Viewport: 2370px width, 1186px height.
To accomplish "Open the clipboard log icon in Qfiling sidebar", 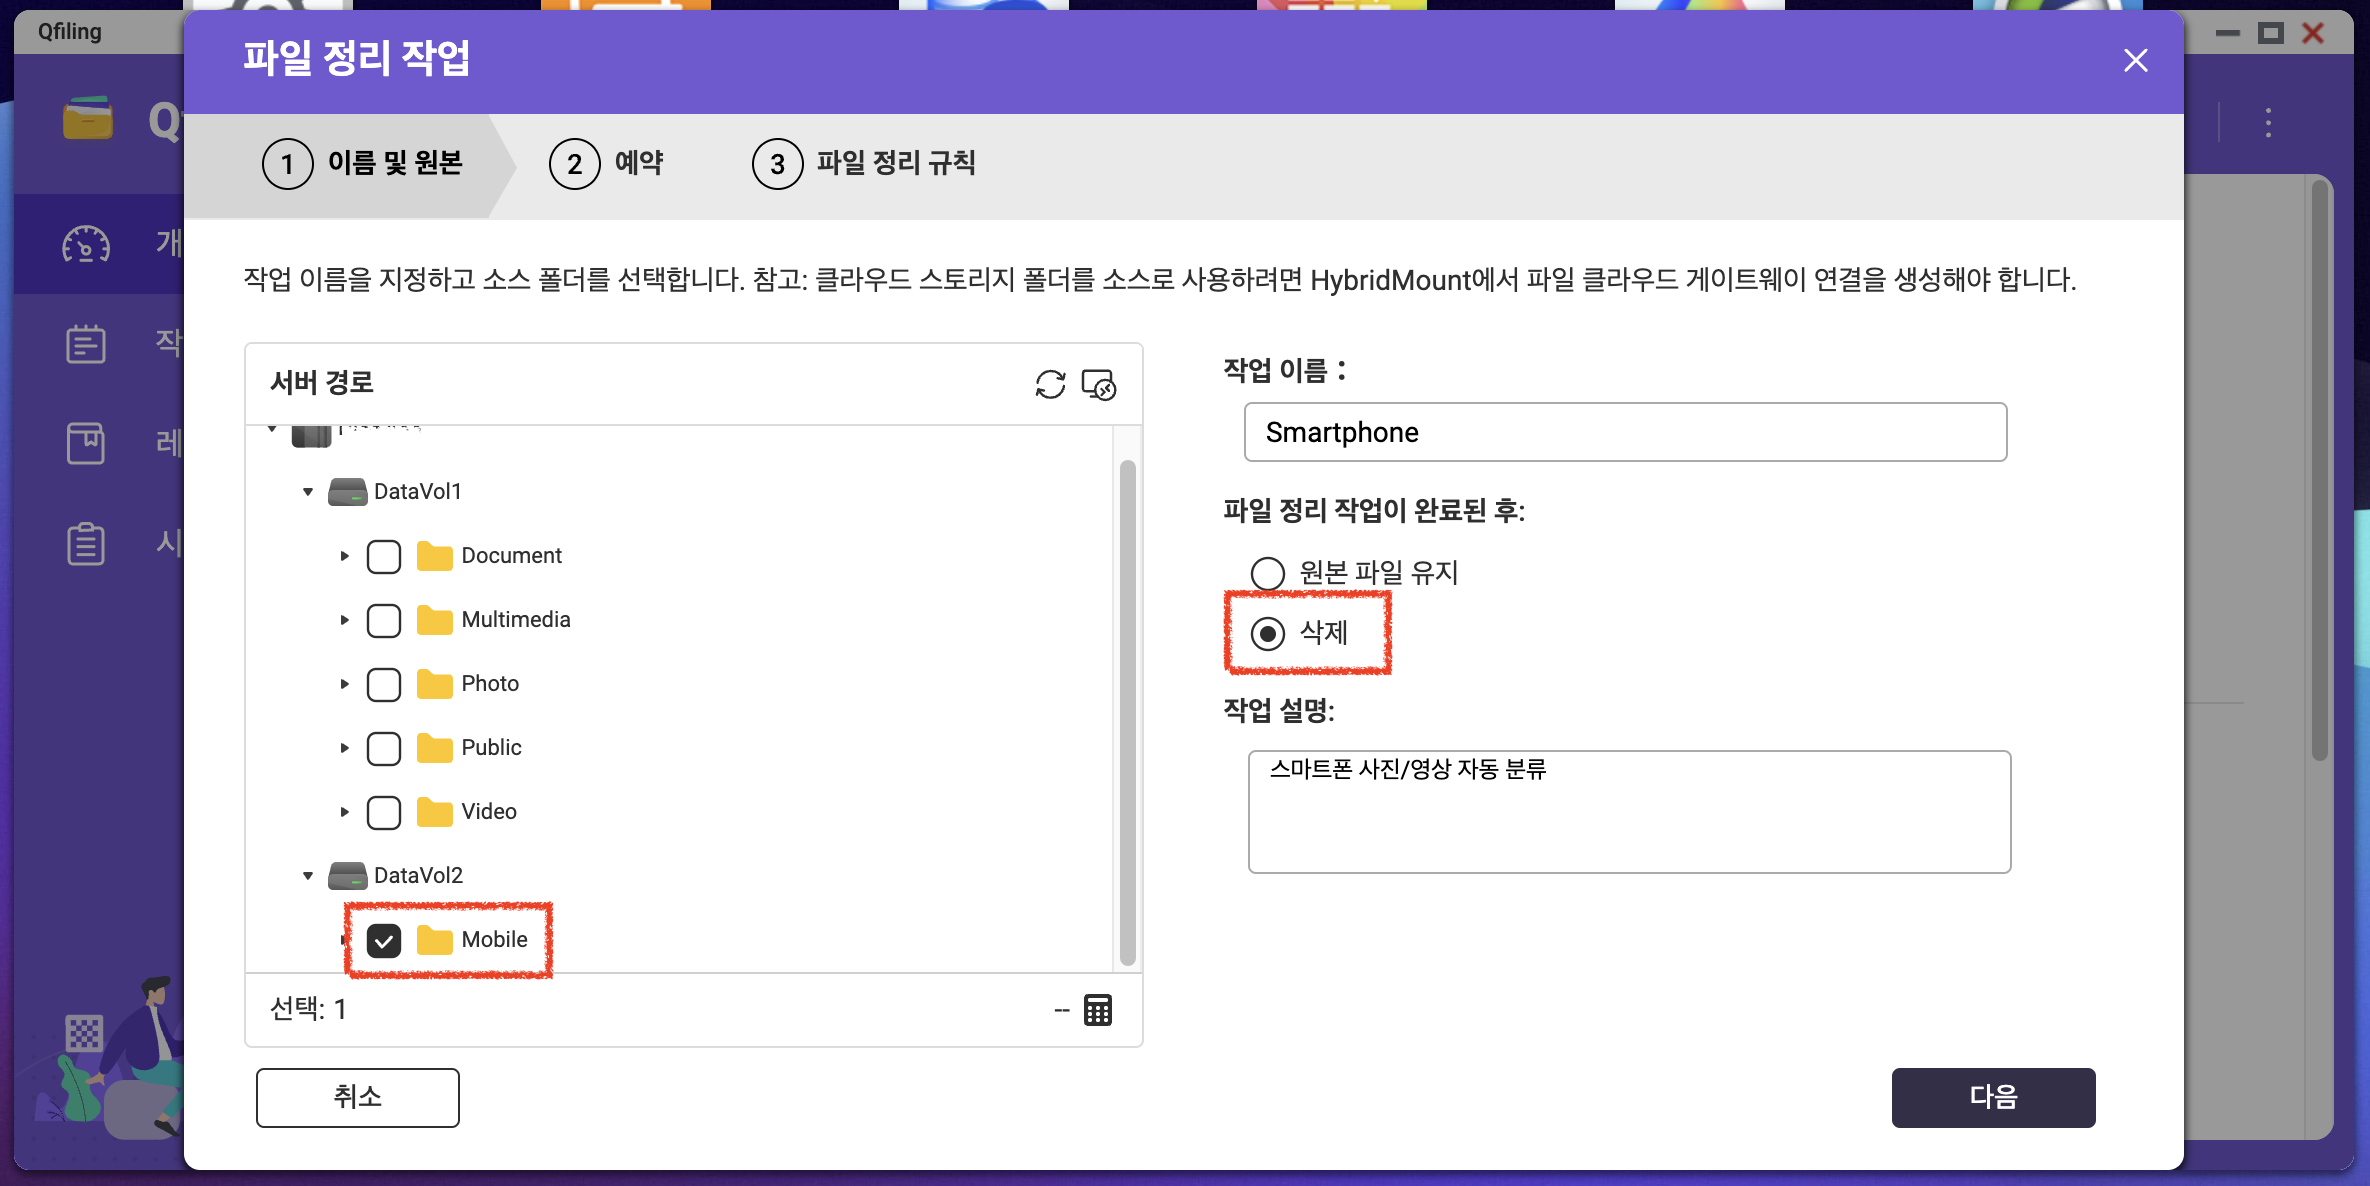I will (86, 544).
